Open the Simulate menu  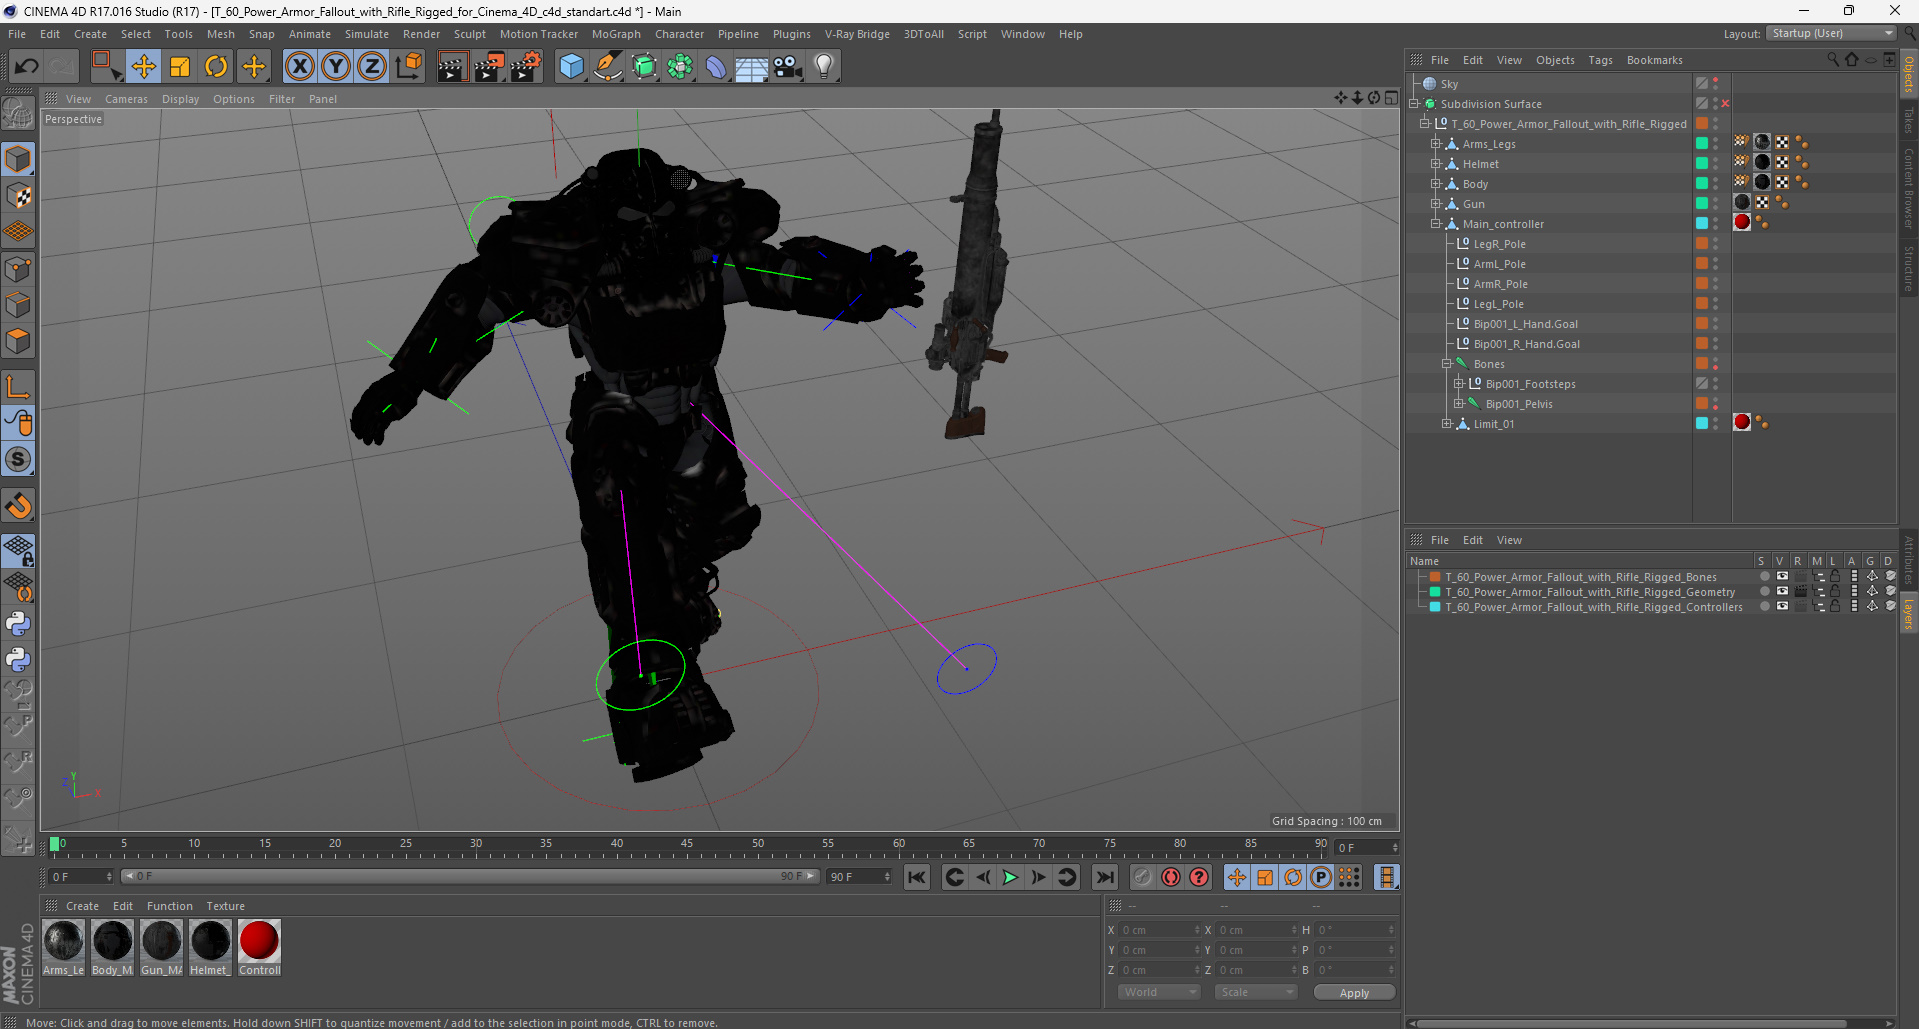point(367,34)
